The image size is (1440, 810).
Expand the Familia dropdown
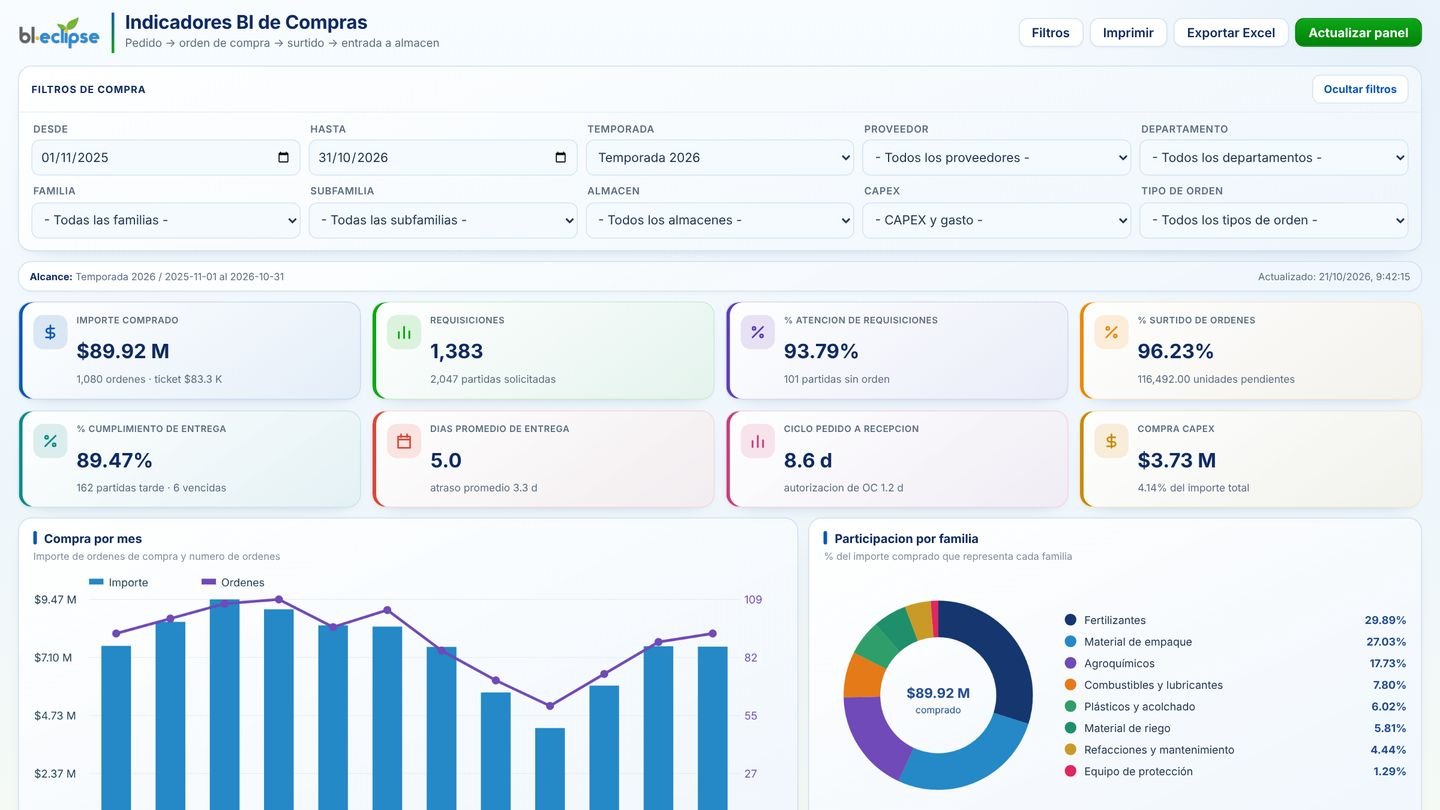(x=166, y=220)
